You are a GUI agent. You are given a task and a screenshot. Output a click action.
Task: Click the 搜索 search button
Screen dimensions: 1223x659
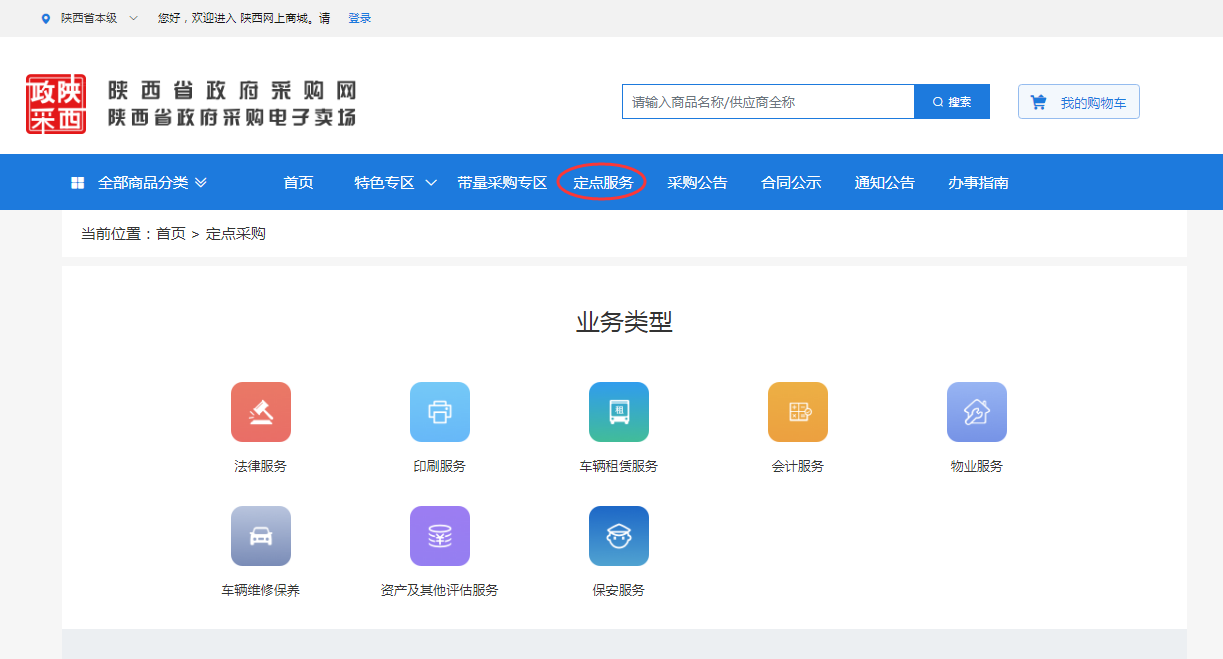point(952,102)
